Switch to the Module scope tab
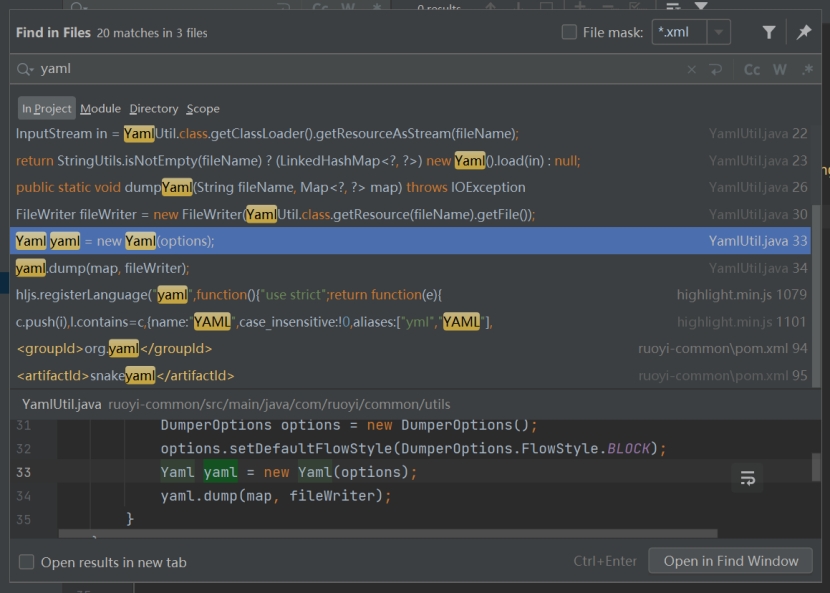 pyautogui.click(x=100, y=108)
